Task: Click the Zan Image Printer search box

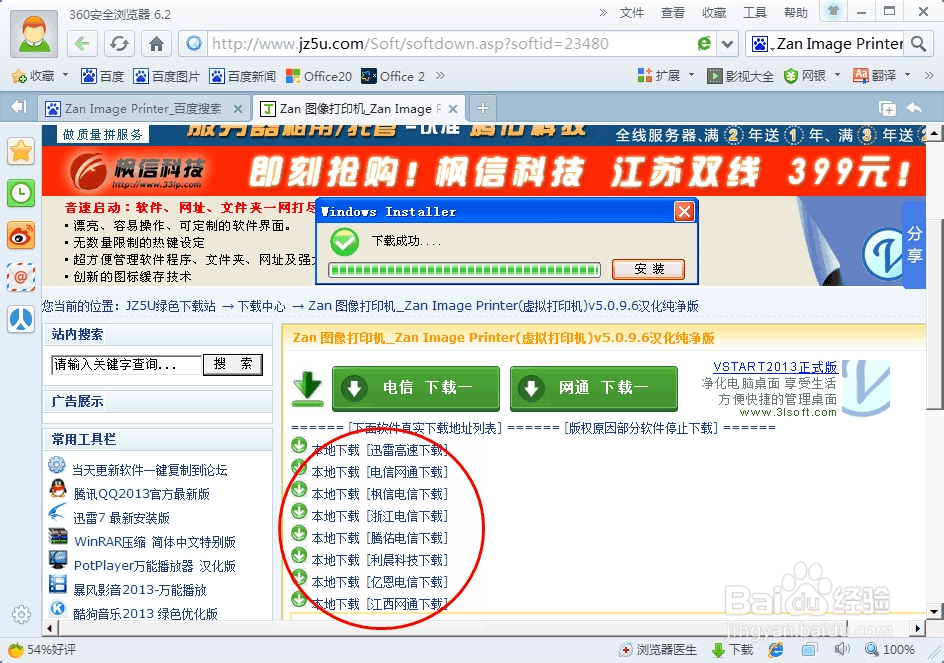Action: tap(839, 43)
